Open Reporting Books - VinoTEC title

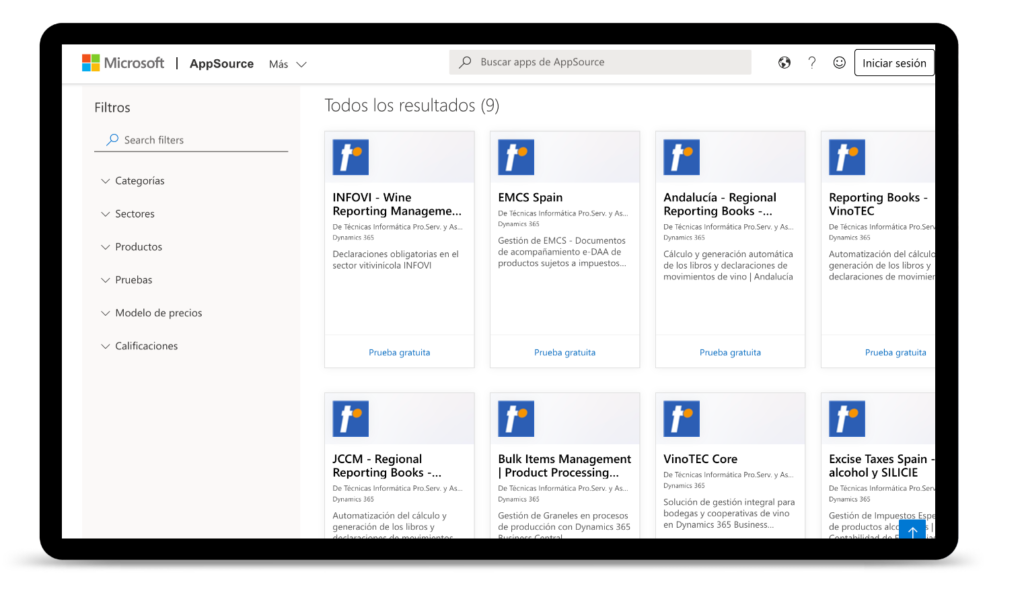click(x=878, y=204)
